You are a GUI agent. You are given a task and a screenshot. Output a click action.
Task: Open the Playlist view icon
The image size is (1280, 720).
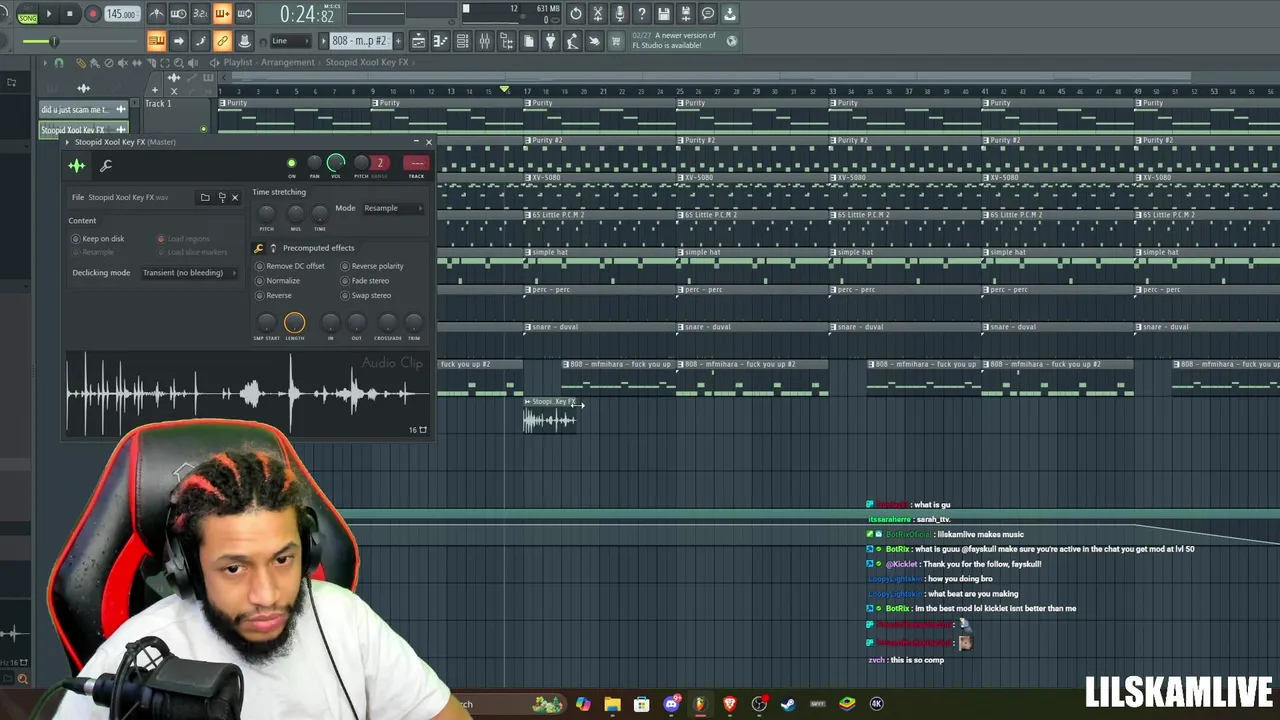tap(418, 41)
